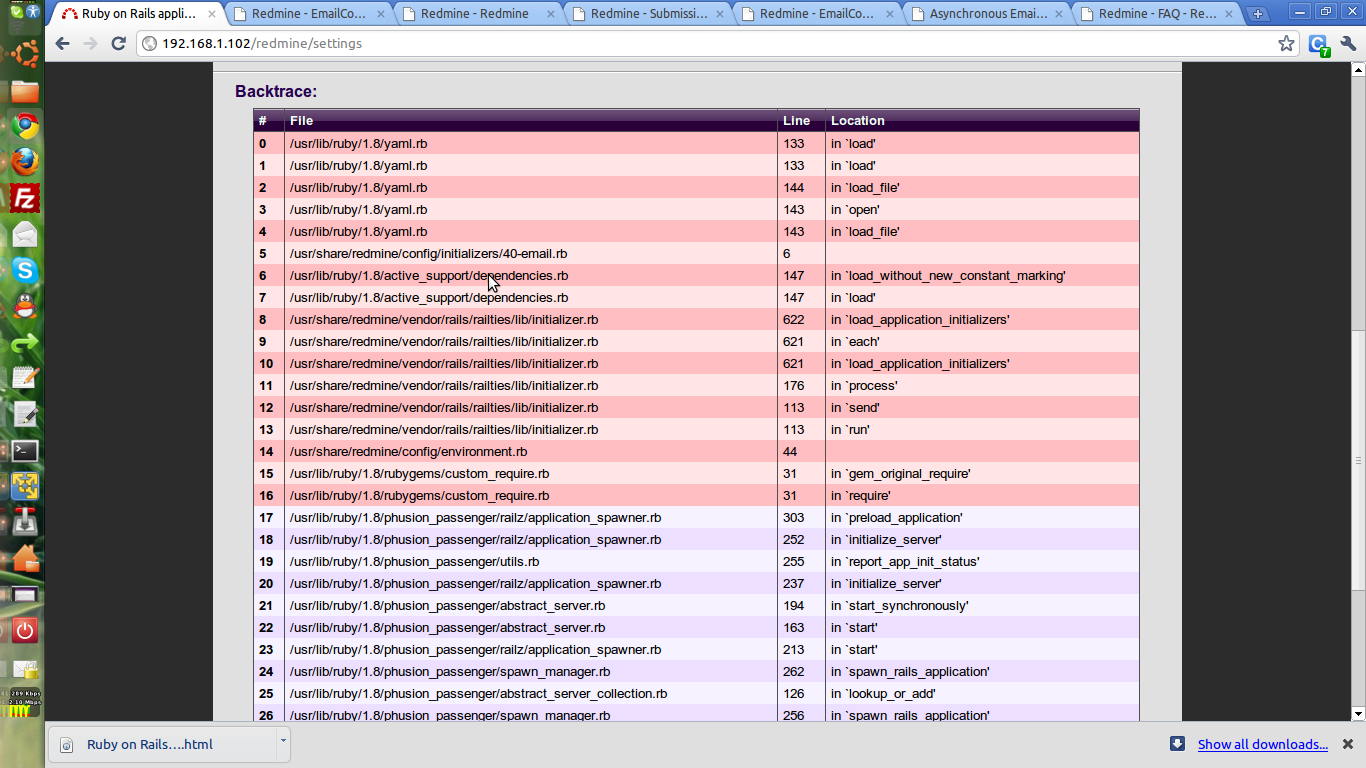Image resolution: width=1366 pixels, height=768 pixels.
Task: Click /usr/share/redmine/config/initializers/40-email.rb cell
Action: pos(531,254)
